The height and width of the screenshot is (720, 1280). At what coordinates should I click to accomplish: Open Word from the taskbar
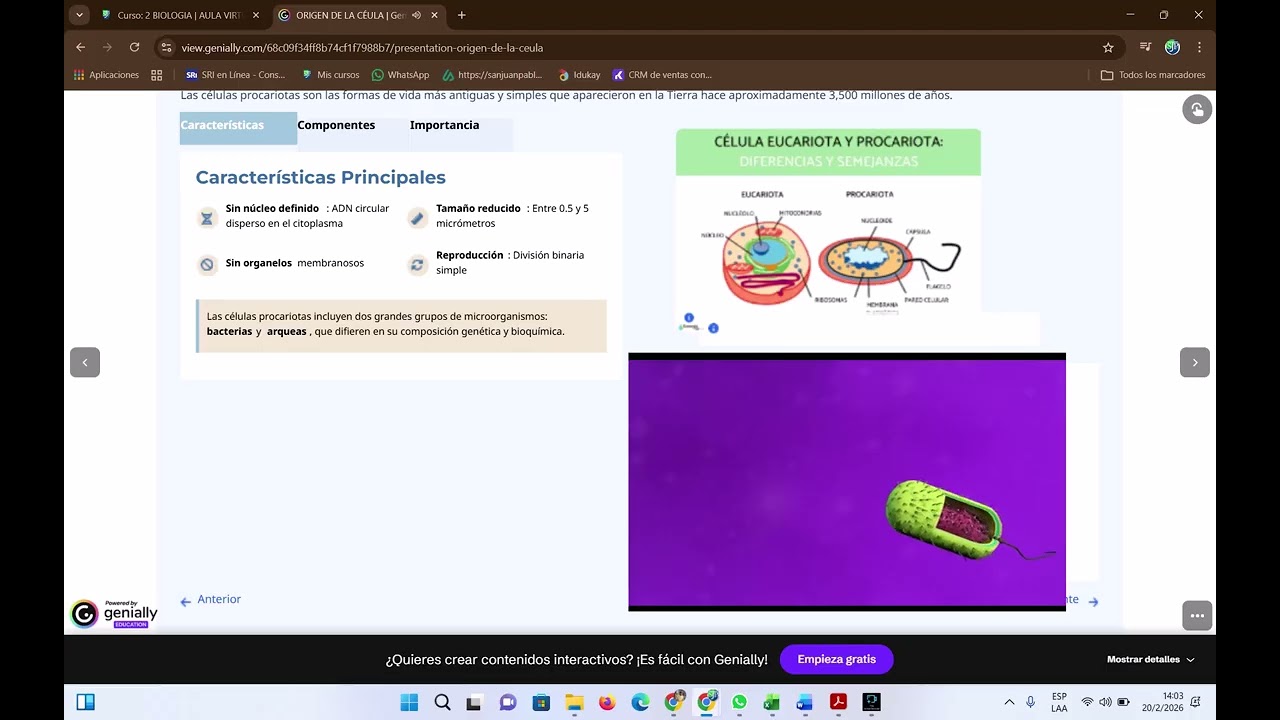pyautogui.click(x=805, y=703)
